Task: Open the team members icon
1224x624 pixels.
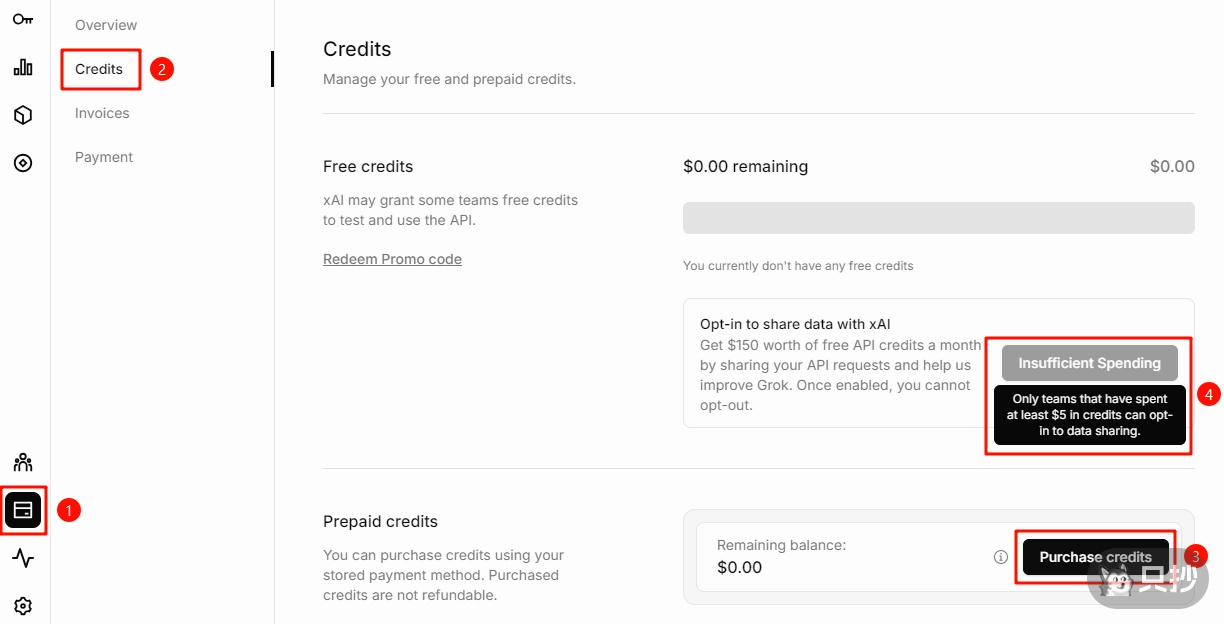Action: pyautogui.click(x=23, y=462)
